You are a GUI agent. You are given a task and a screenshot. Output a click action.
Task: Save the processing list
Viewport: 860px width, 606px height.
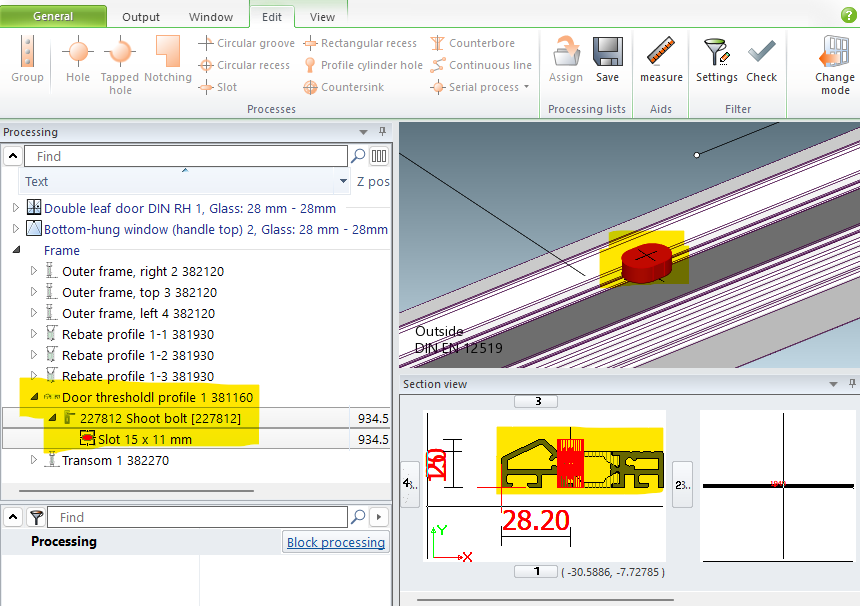tap(607, 59)
